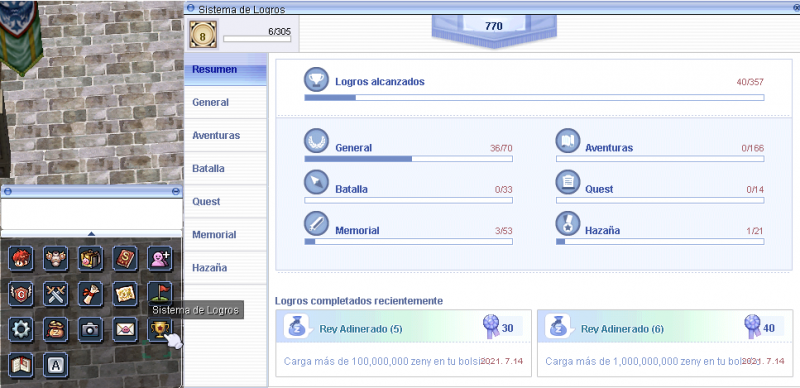Click the pink add-friend party icon
Image resolution: width=800 pixels, height=388 pixels.
[x=160, y=258]
